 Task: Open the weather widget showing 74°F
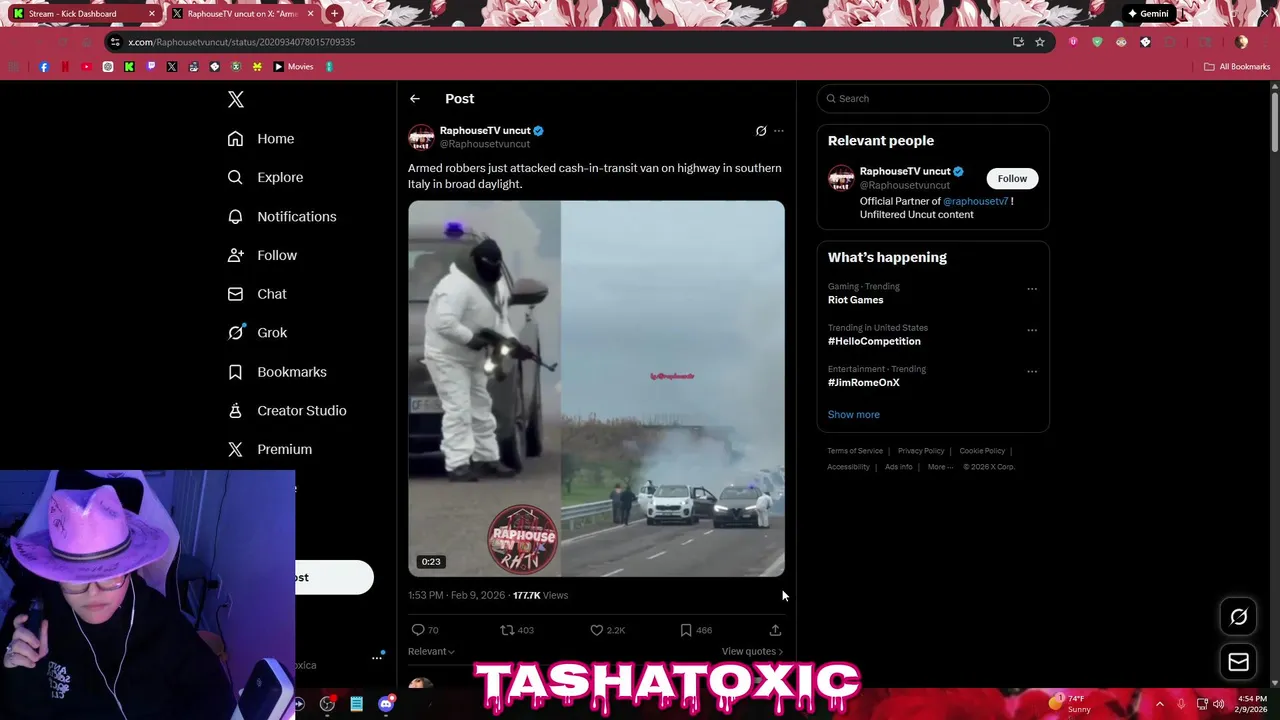click(x=1069, y=704)
